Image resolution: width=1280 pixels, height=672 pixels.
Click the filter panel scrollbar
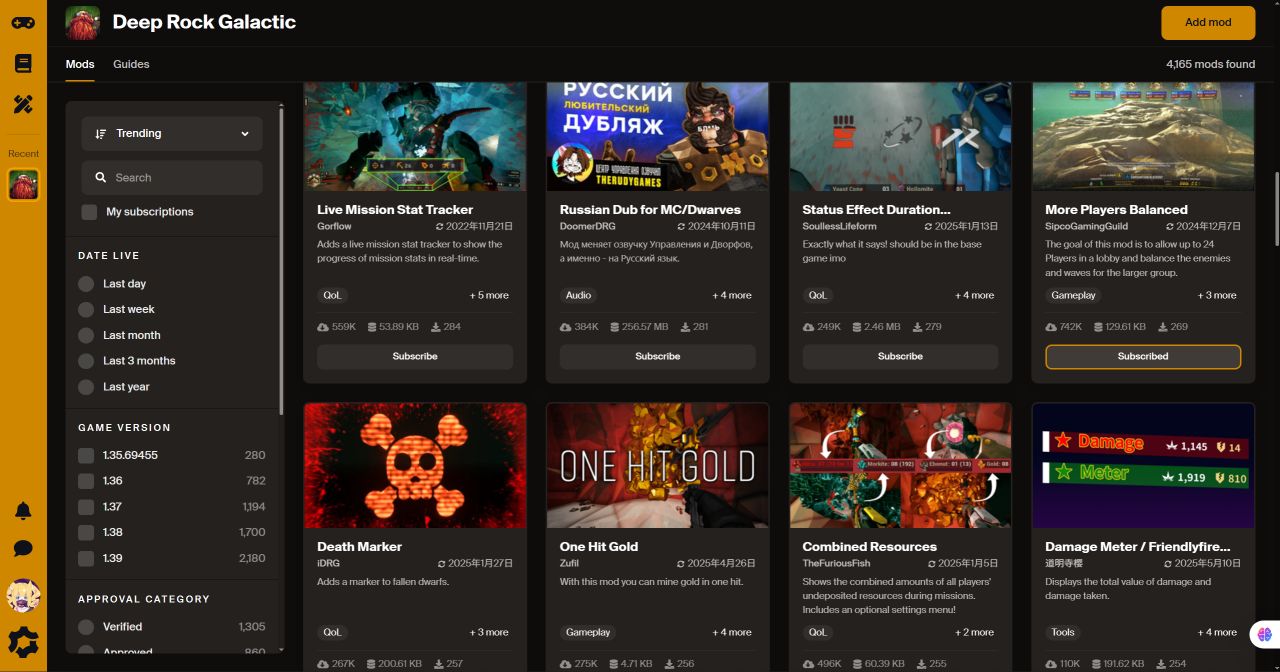click(281, 259)
